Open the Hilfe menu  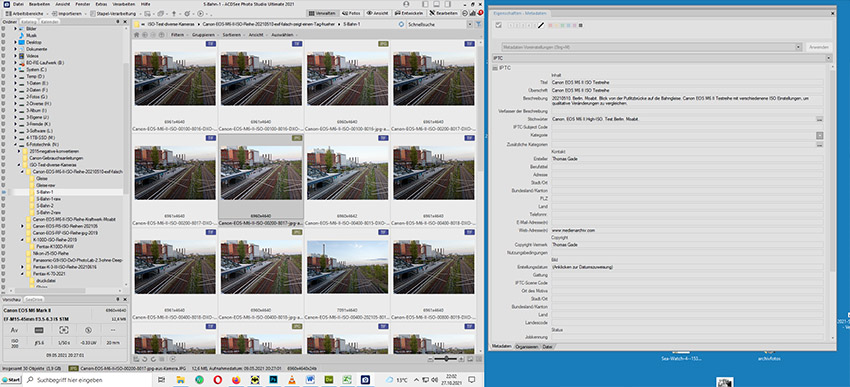[145, 4]
